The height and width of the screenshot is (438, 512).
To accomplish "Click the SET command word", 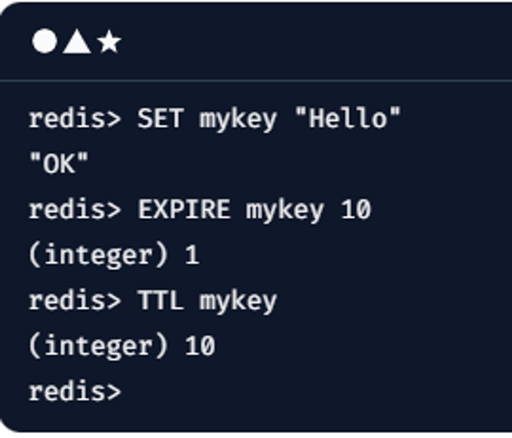I will pos(160,118).
